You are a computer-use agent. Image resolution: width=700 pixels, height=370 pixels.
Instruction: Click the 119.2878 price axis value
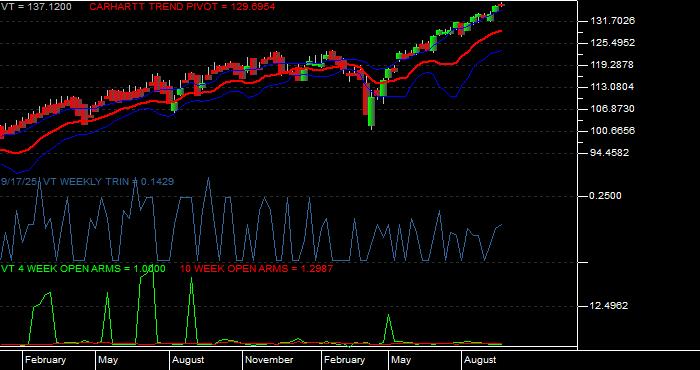click(x=612, y=65)
